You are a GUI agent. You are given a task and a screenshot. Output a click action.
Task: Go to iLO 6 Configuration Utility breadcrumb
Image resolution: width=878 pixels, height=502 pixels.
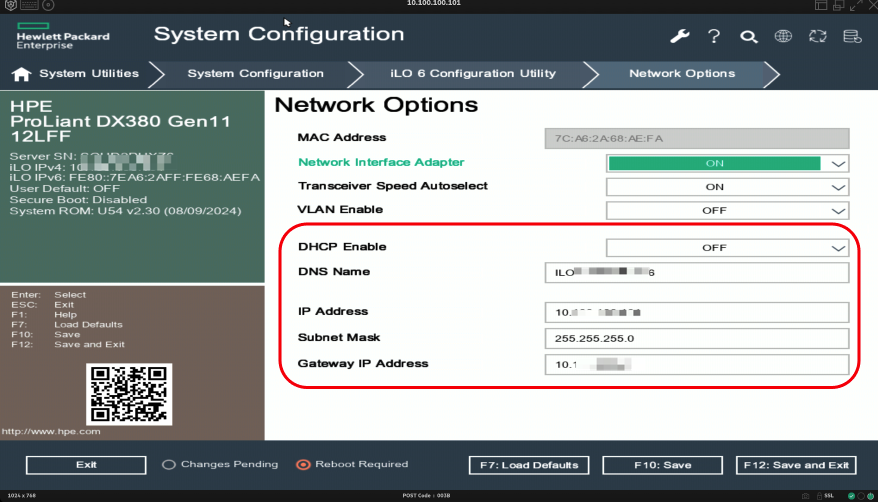473,73
